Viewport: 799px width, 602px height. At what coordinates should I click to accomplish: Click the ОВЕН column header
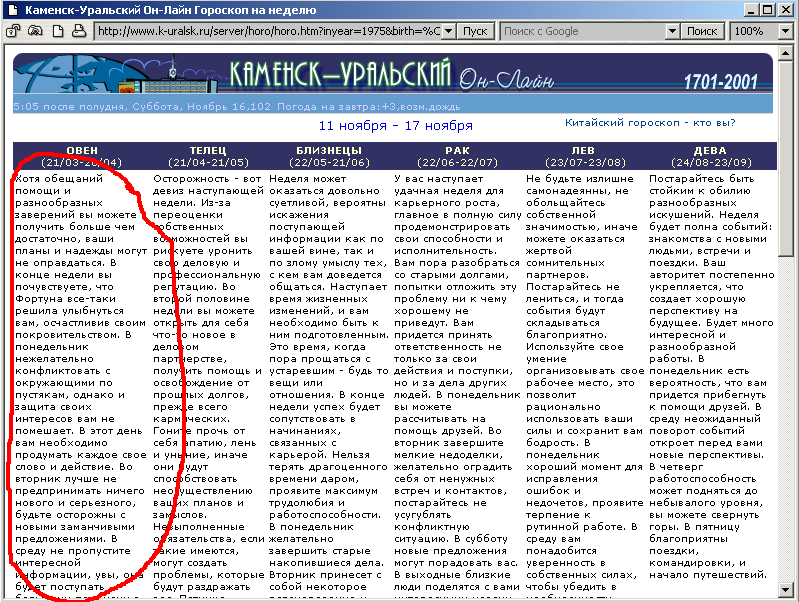tap(82, 150)
